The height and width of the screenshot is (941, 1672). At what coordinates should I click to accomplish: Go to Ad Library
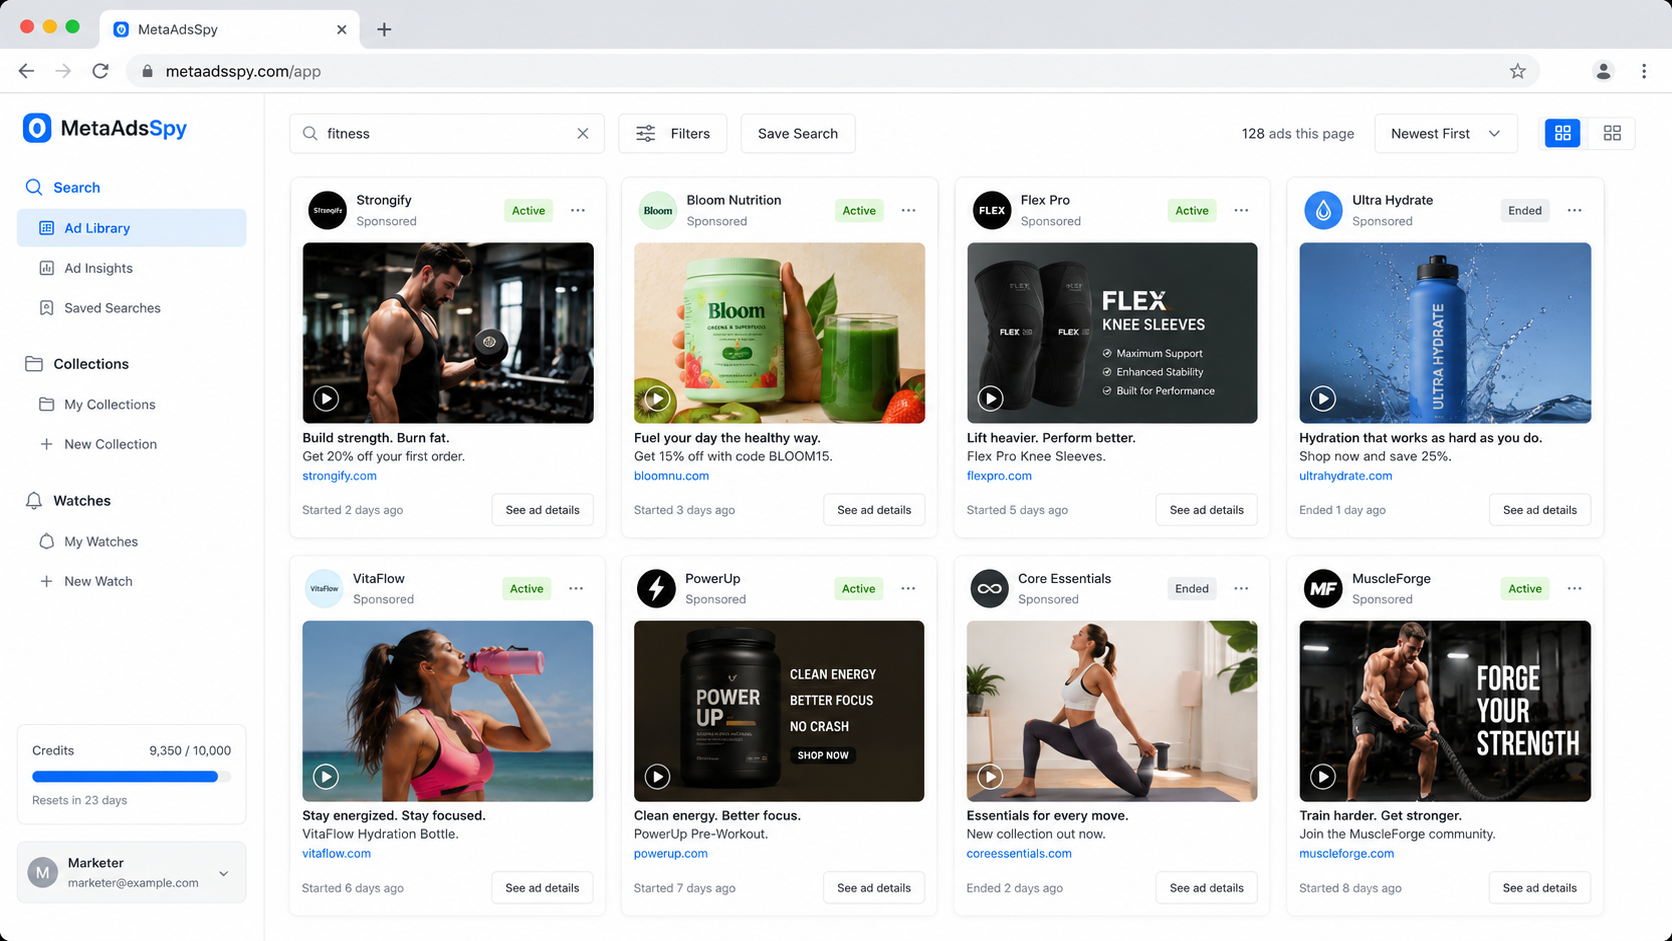click(131, 228)
